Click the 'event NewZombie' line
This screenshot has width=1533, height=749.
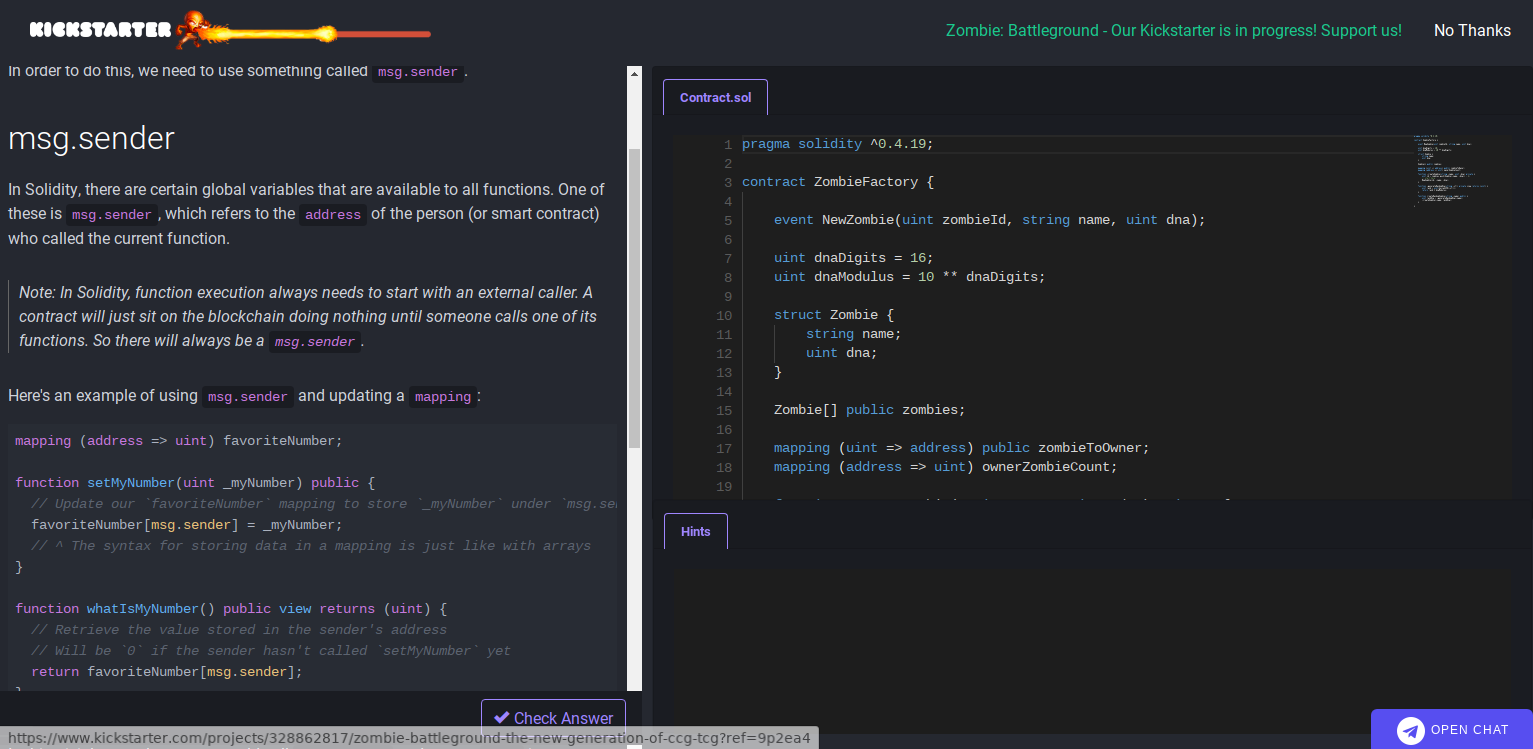pos(989,220)
